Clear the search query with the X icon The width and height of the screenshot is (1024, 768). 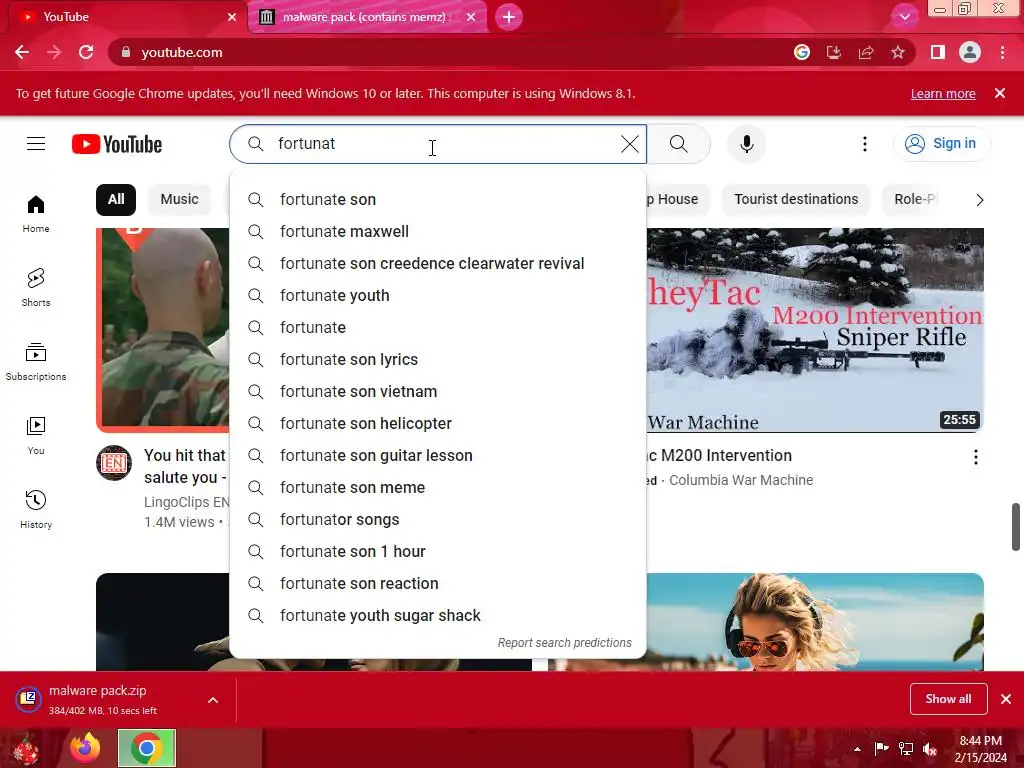[630, 144]
